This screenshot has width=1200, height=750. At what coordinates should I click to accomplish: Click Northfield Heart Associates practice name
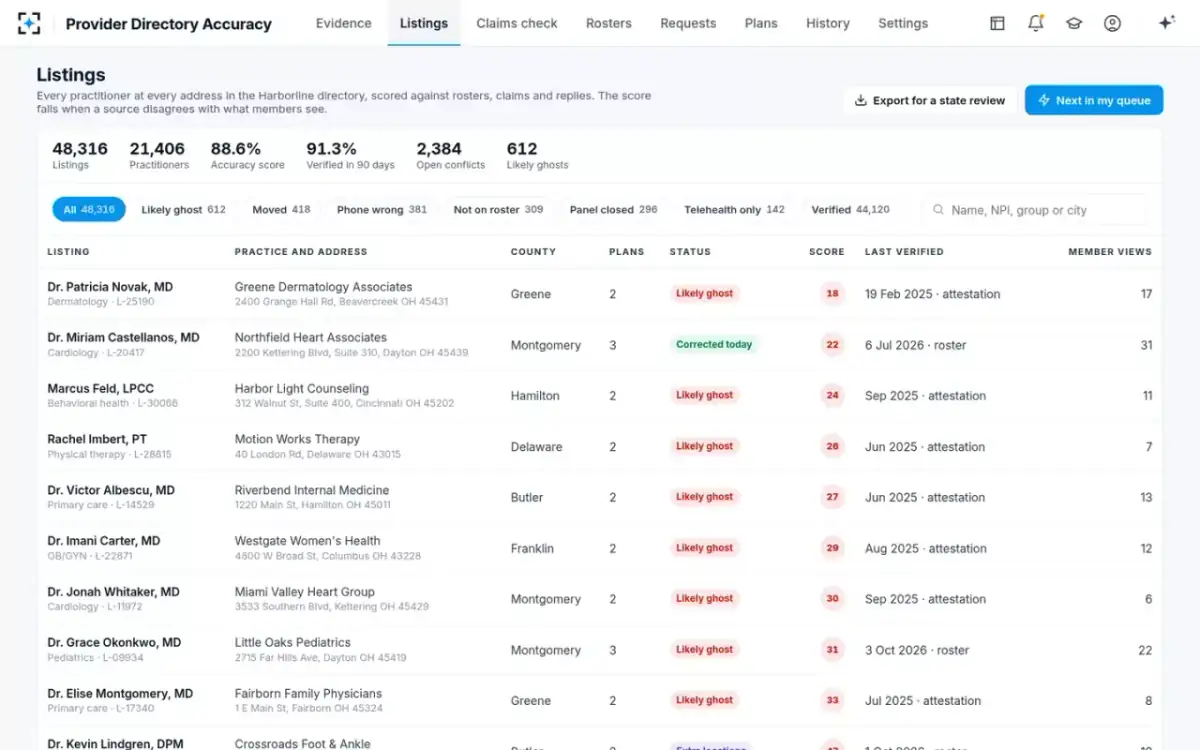311,338
